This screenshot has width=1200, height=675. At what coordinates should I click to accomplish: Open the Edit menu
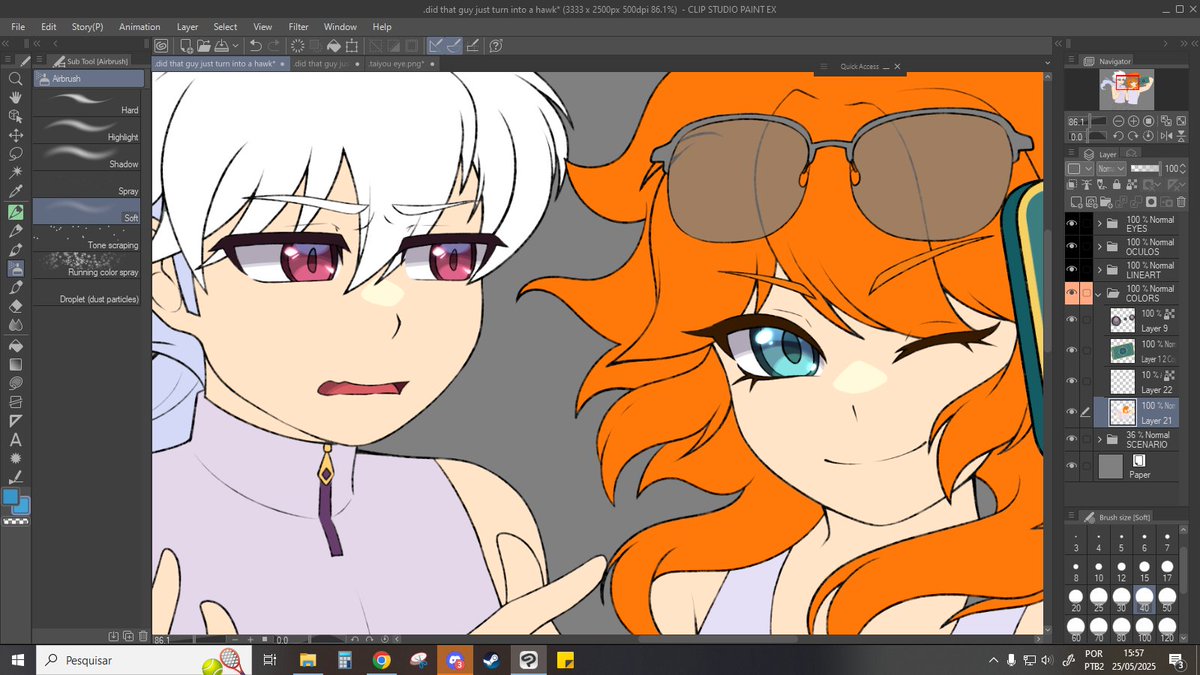[x=49, y=27]
